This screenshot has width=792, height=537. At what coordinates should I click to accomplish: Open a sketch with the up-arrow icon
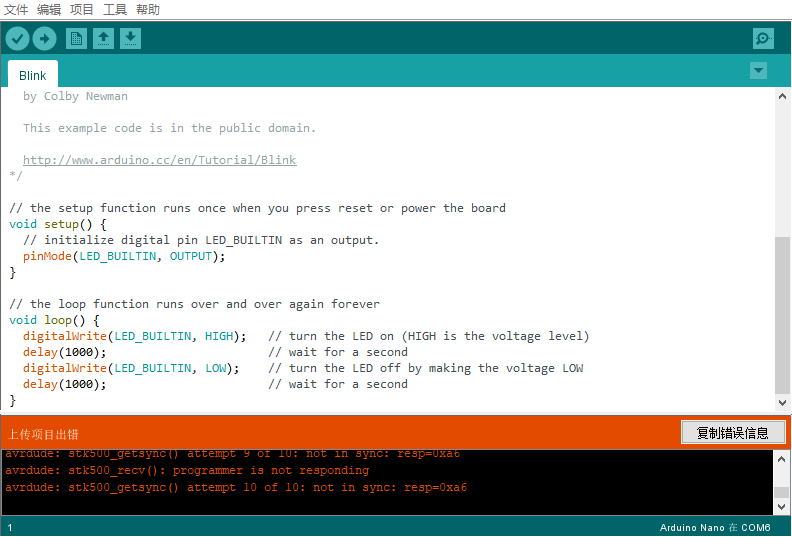tap(103, 39)
